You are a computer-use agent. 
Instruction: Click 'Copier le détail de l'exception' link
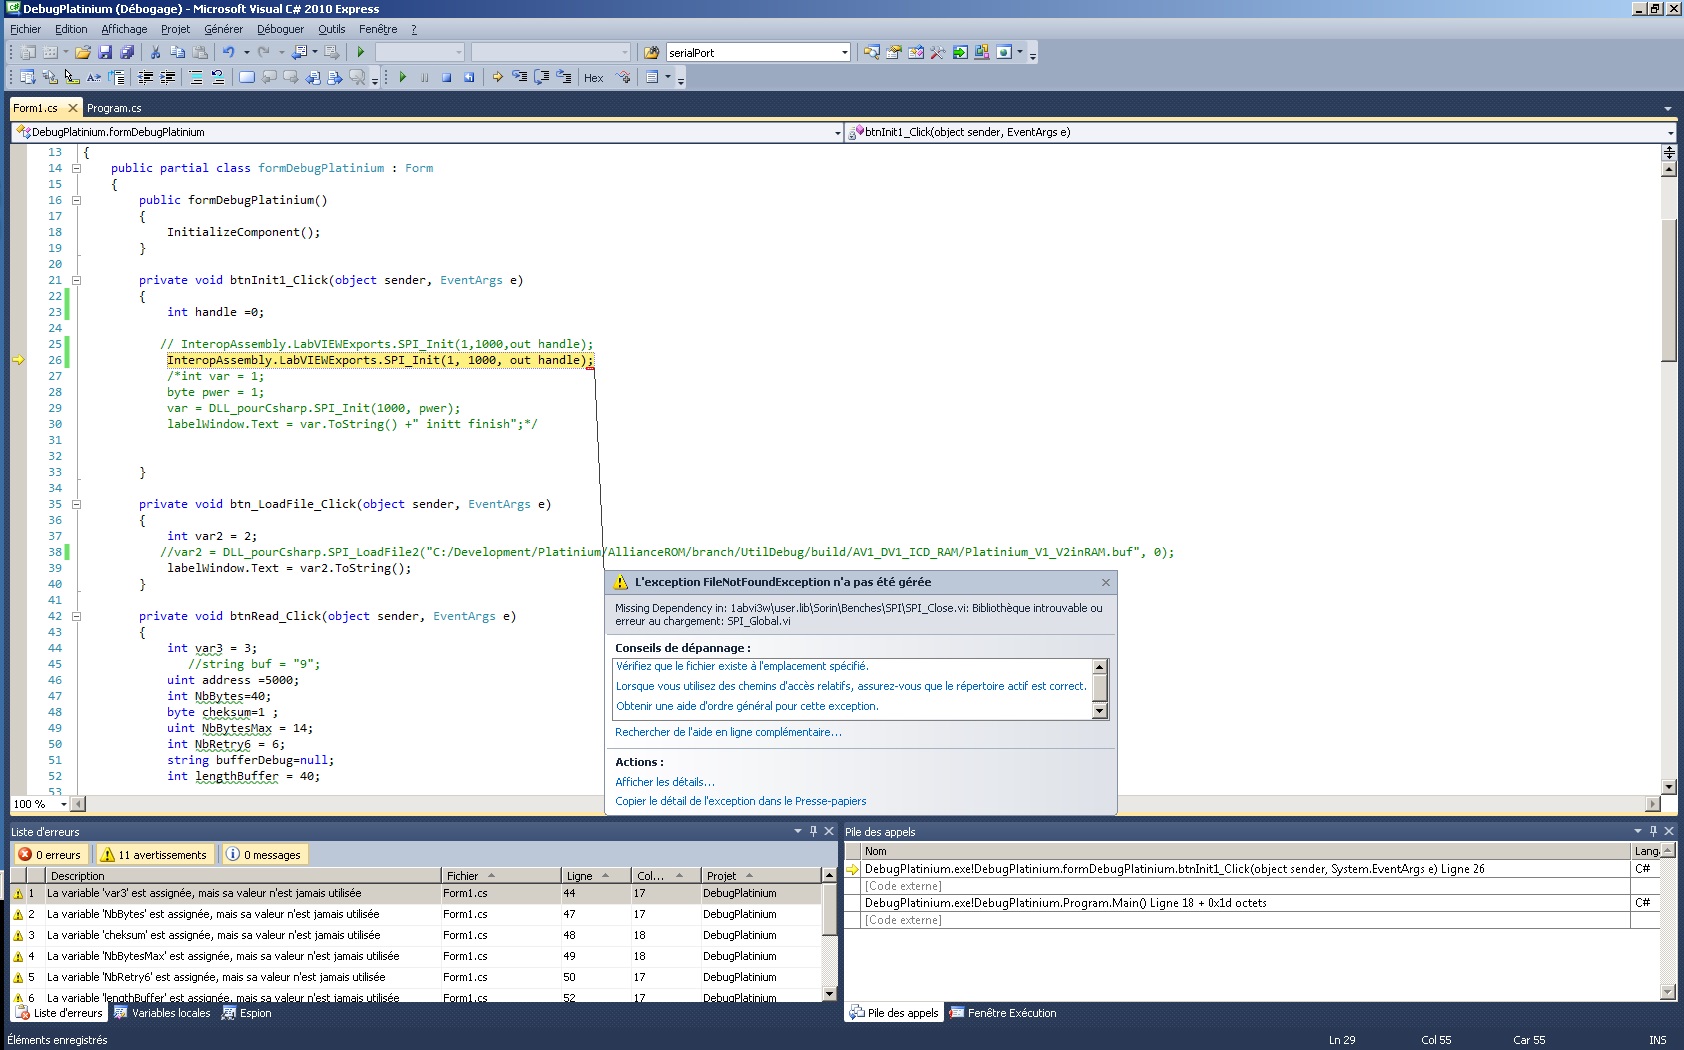[x=741, y=801]
